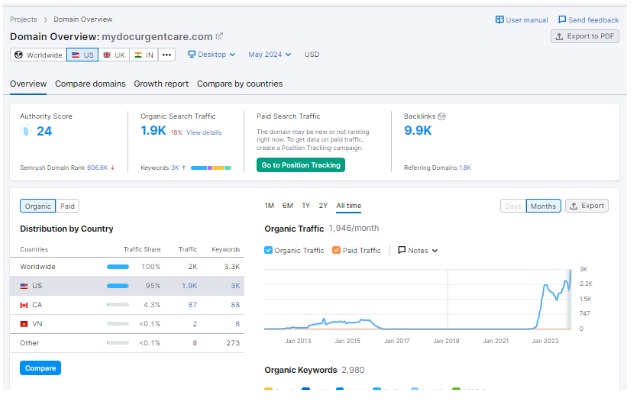Select the All time range

(349, 206)
